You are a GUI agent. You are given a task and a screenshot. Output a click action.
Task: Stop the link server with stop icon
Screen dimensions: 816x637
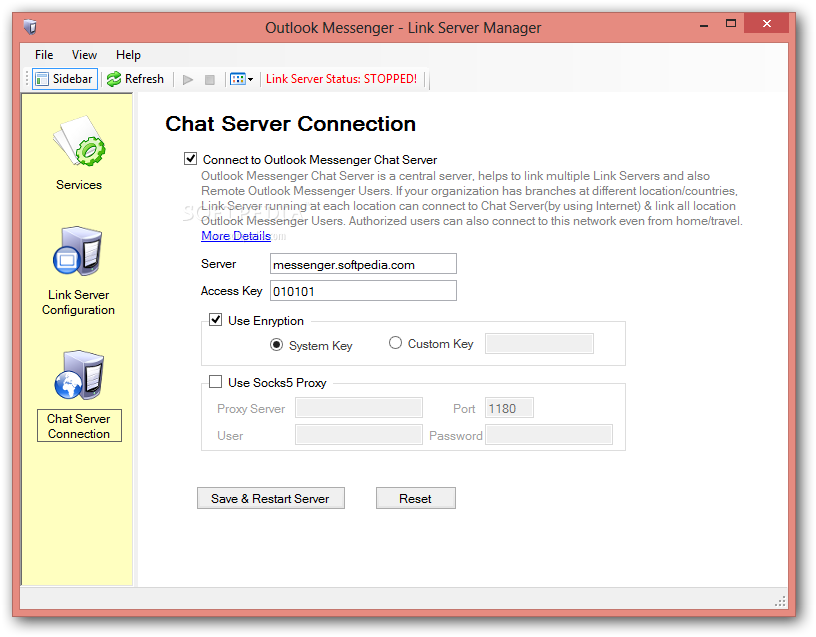210,80
